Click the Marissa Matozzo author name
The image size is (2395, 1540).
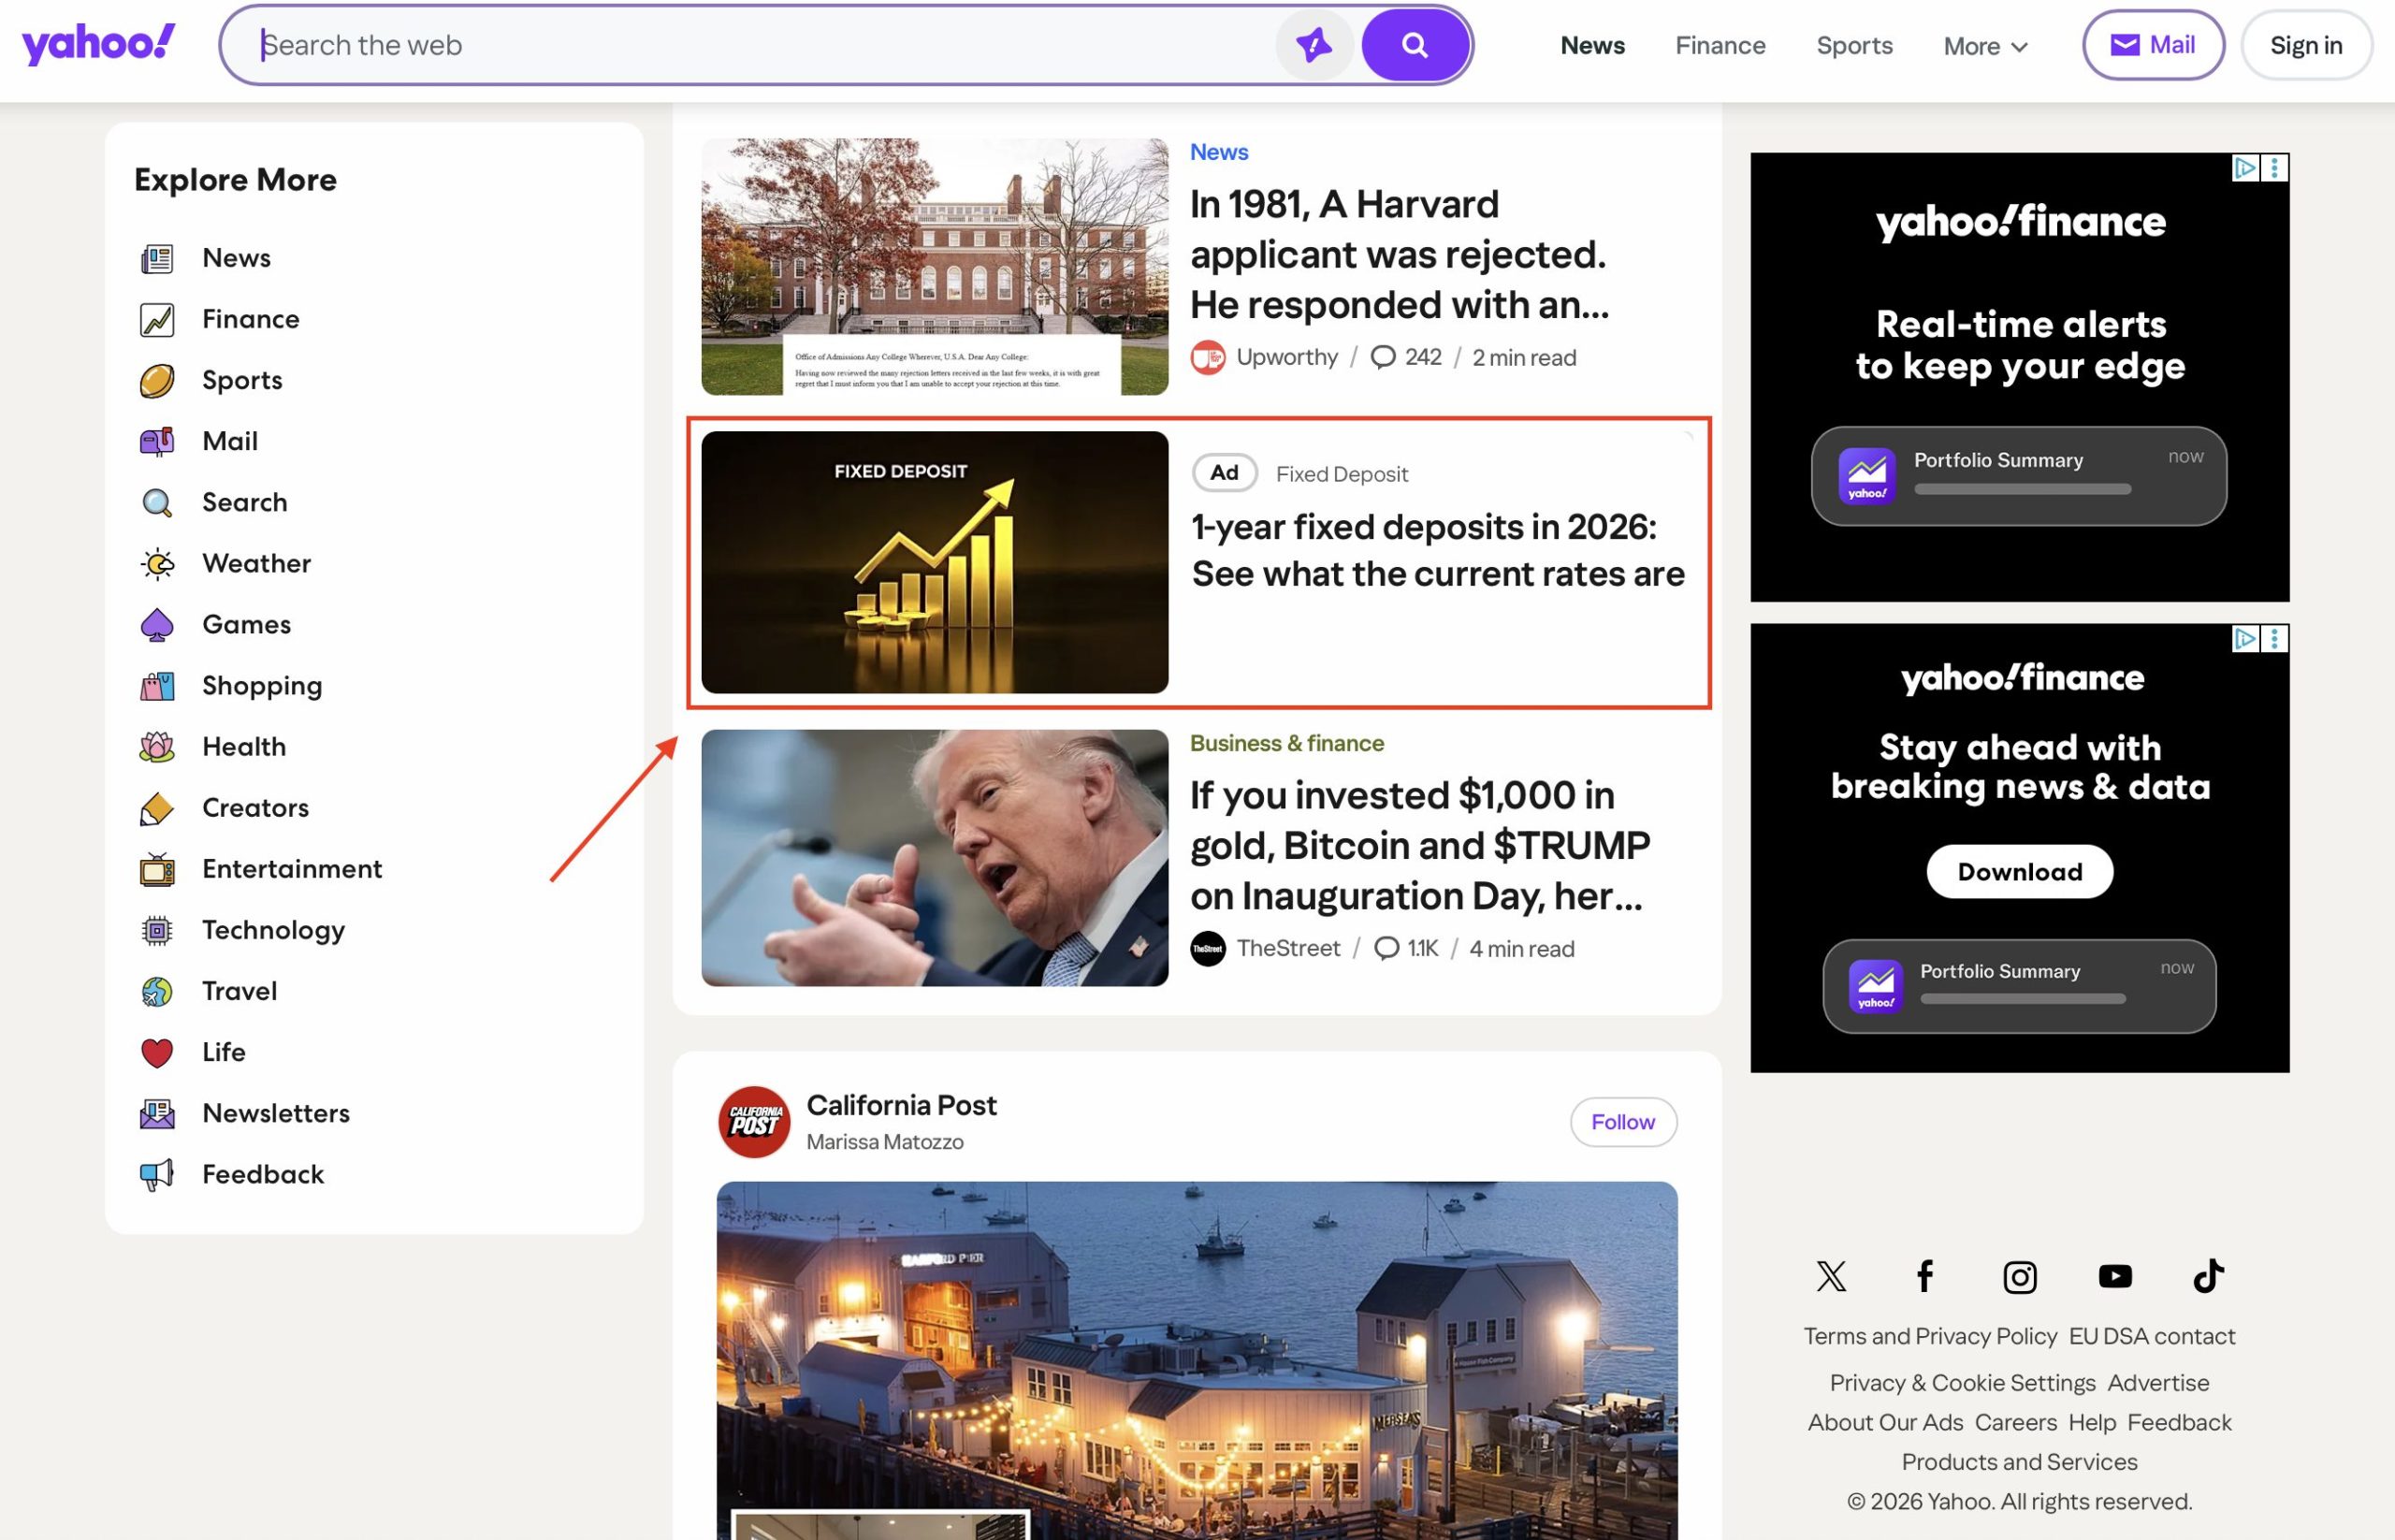(884, 1142)
